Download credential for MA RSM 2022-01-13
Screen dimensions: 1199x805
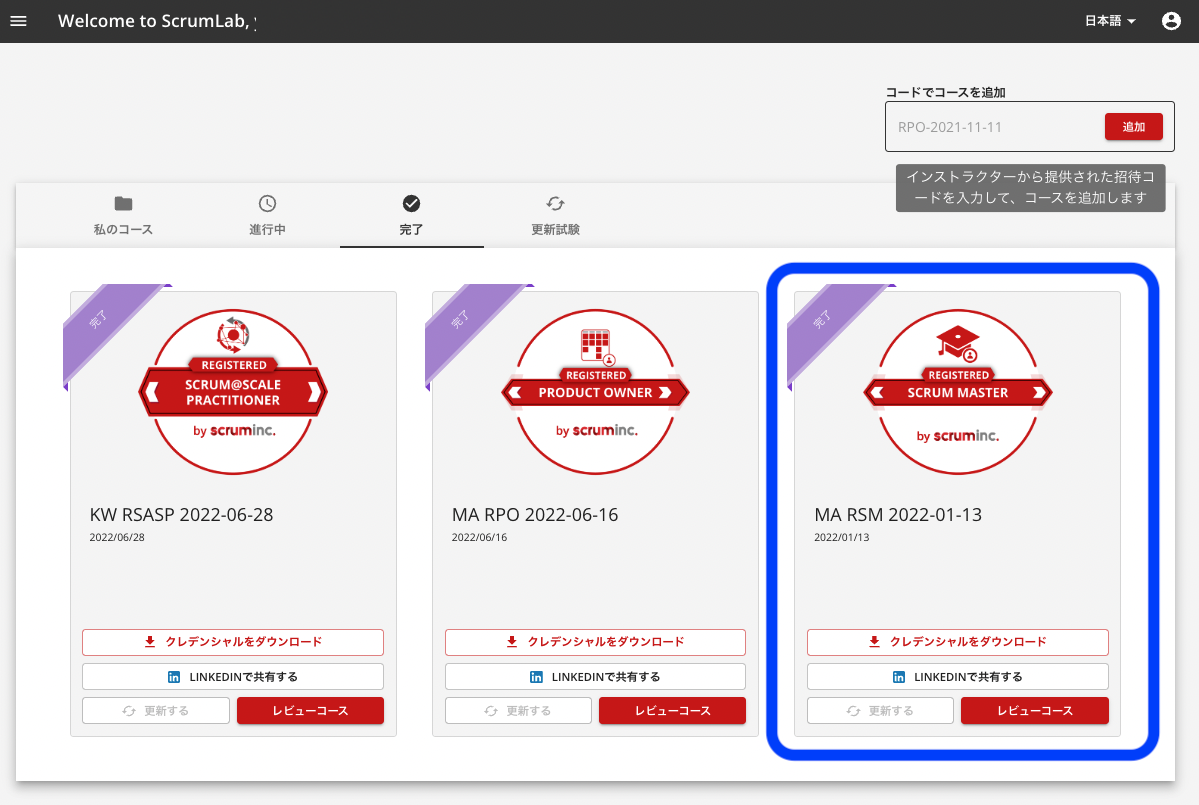(958, 642)
